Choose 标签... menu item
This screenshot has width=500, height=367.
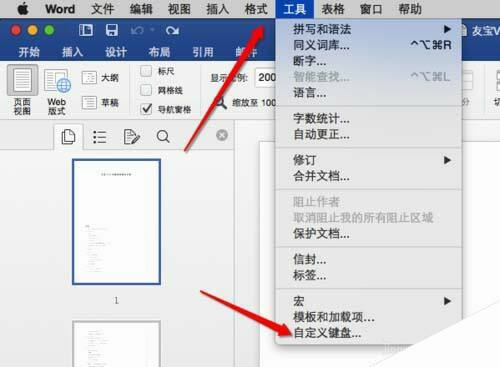pos(369,275)
